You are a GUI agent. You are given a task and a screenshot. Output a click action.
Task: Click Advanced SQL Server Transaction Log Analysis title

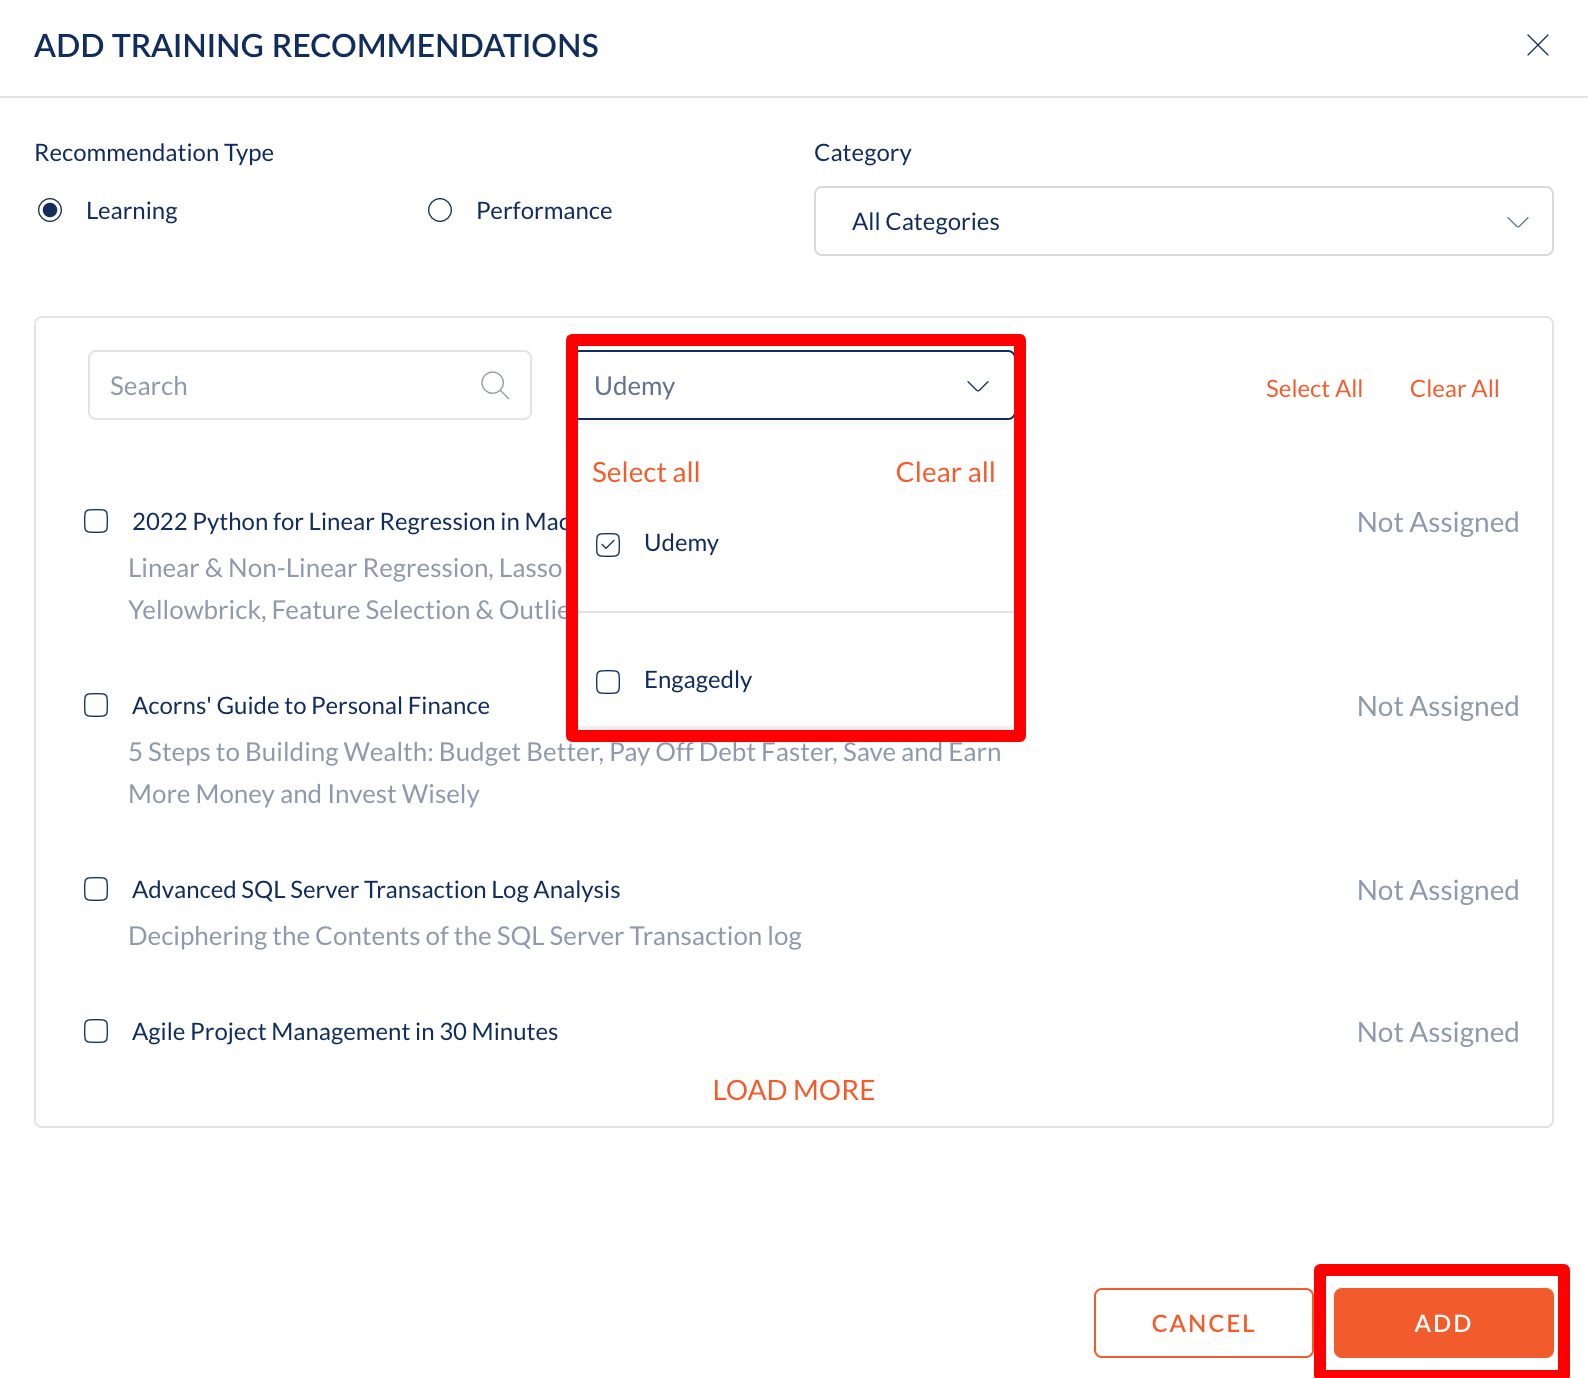[376, 889]
